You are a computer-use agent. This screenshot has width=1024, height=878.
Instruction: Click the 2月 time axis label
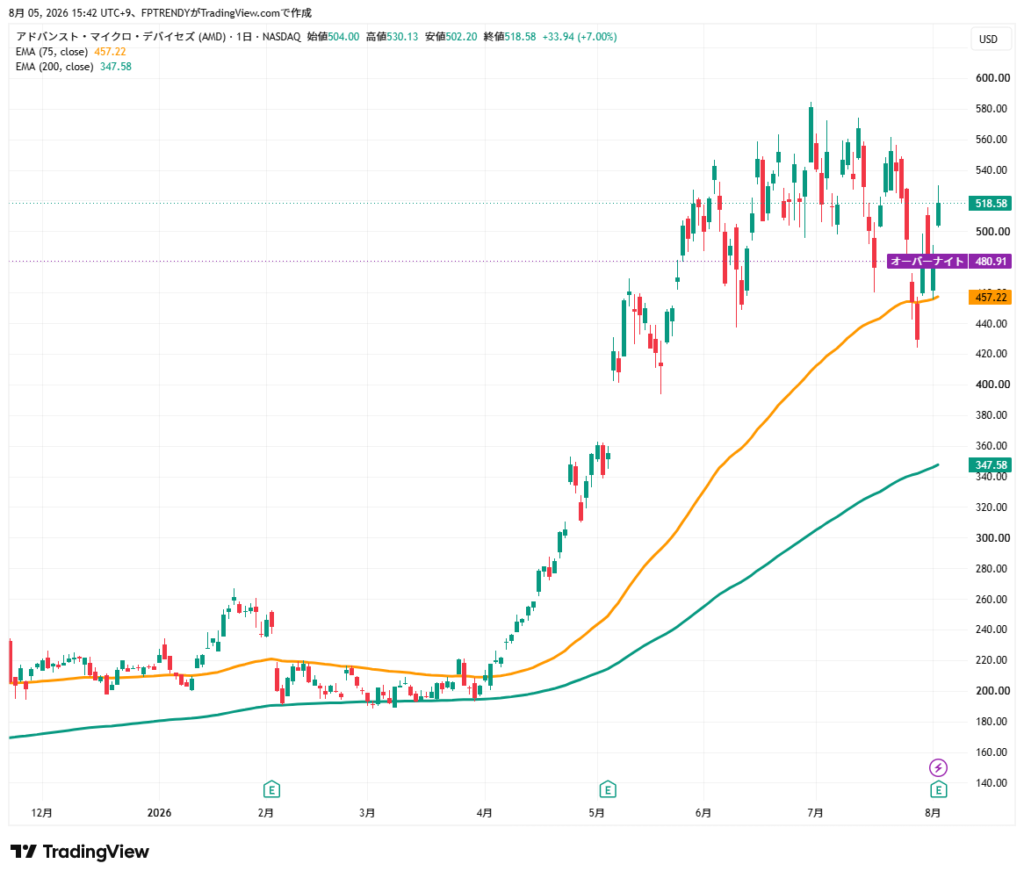click(266, 813)
